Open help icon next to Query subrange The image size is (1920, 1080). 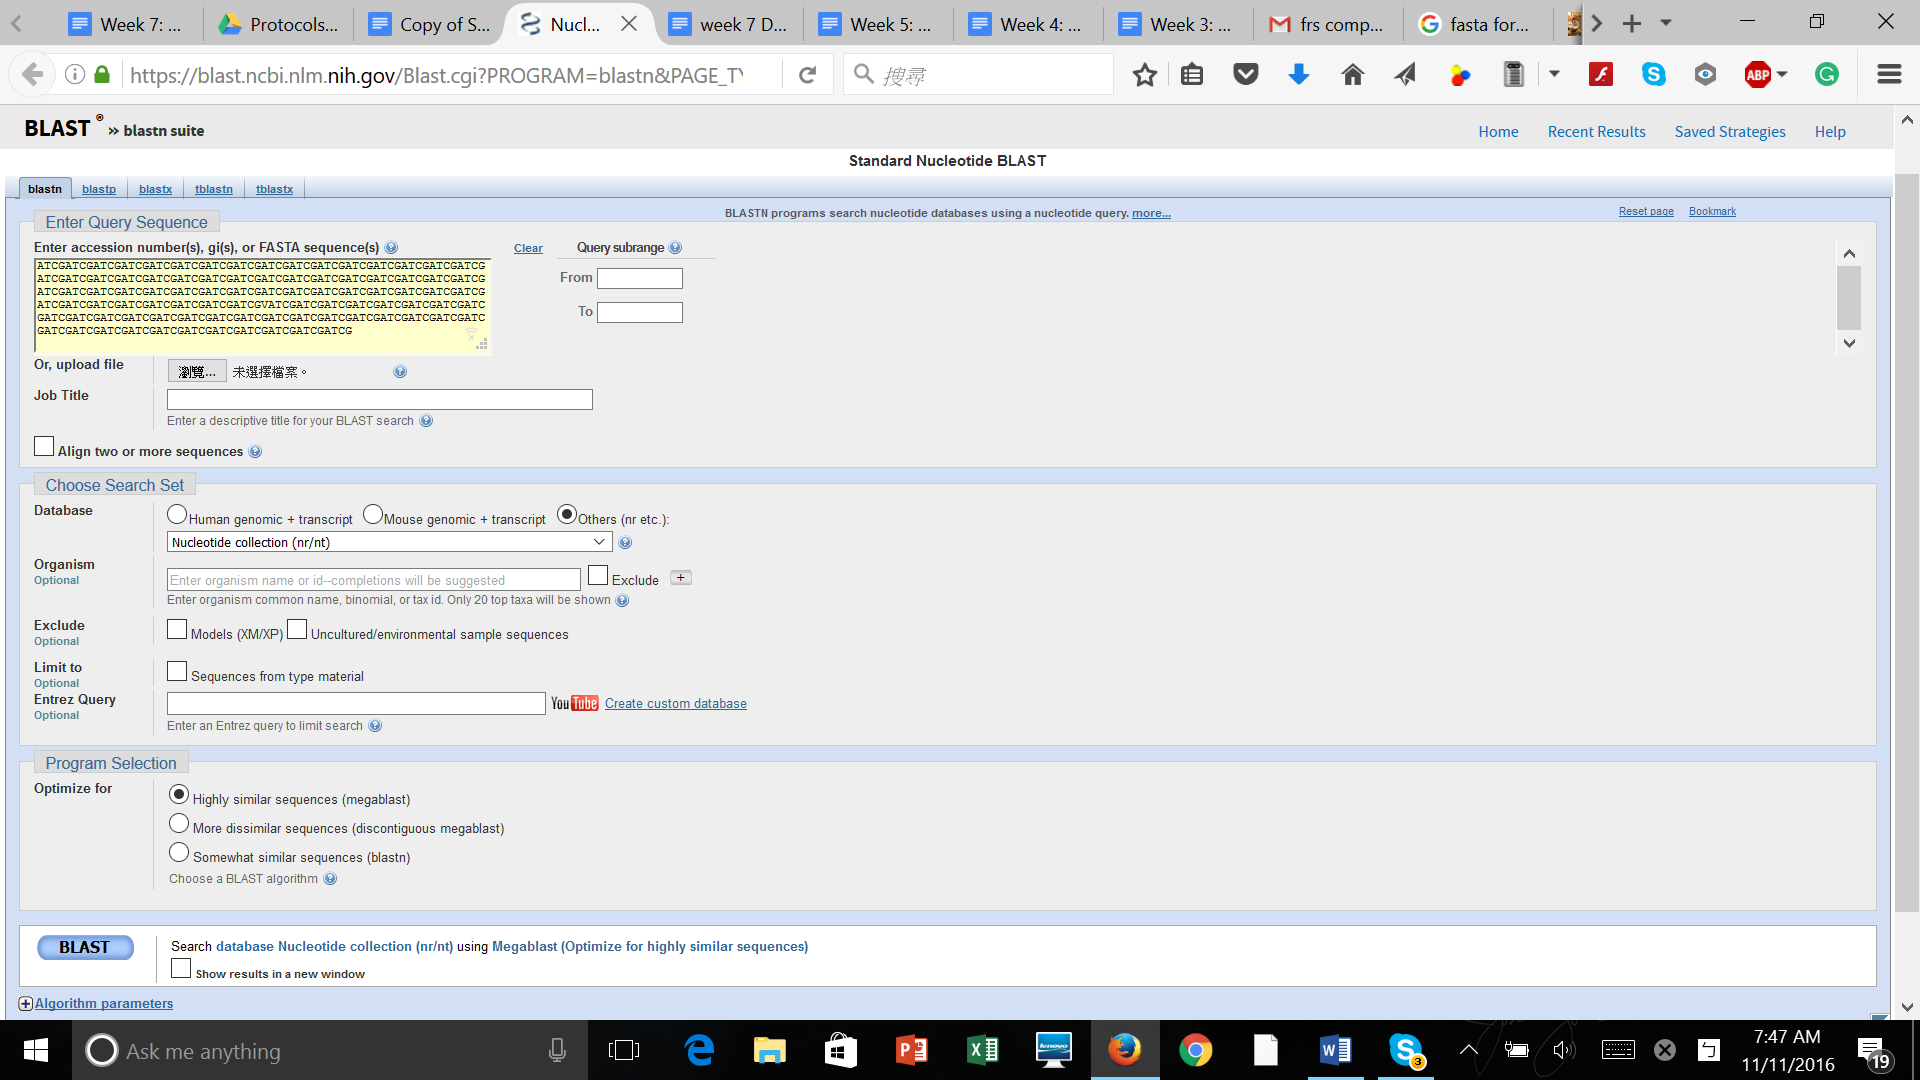tap(675, 248)
